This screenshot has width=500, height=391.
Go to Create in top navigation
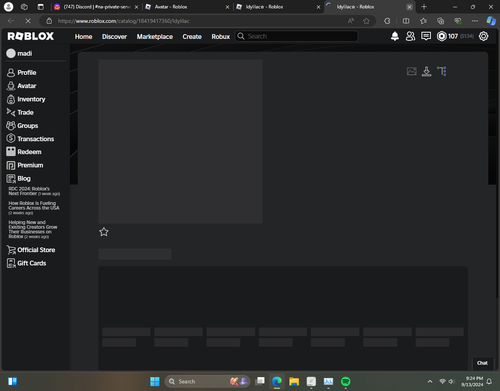click(192, 36)
